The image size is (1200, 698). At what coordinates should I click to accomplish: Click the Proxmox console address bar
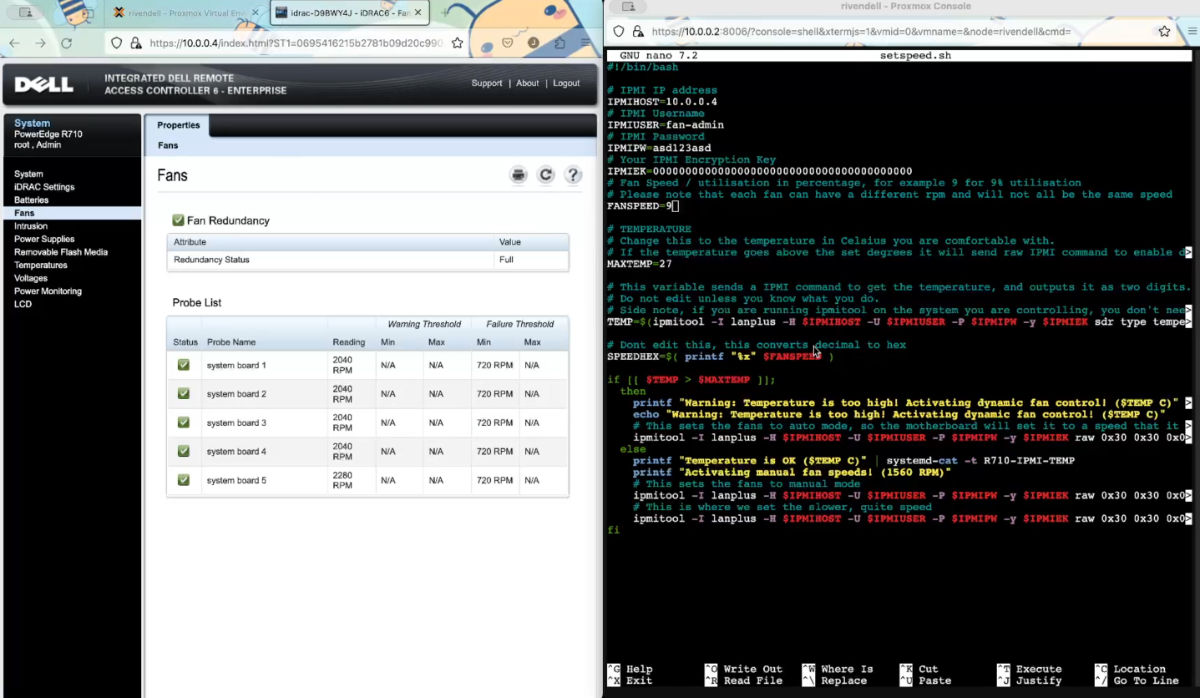point(860,32)
